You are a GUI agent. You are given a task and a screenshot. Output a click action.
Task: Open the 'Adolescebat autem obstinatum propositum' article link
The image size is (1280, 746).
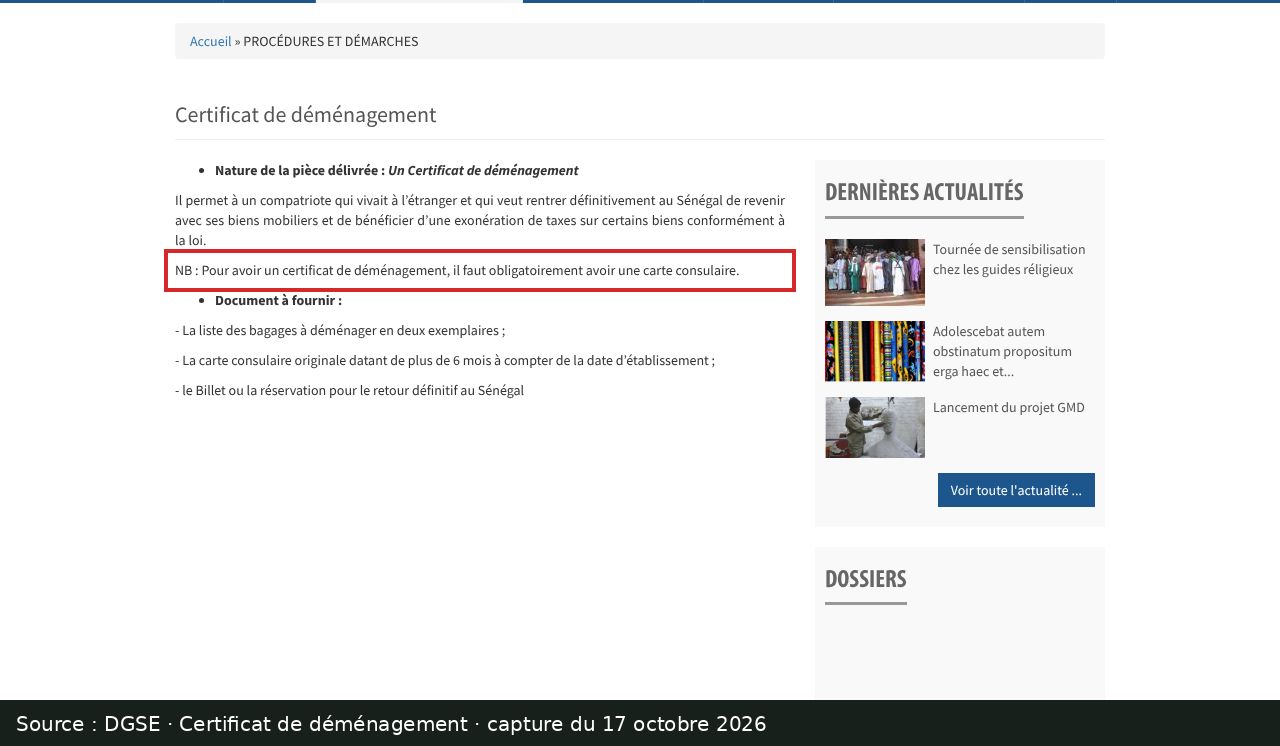1002,351
